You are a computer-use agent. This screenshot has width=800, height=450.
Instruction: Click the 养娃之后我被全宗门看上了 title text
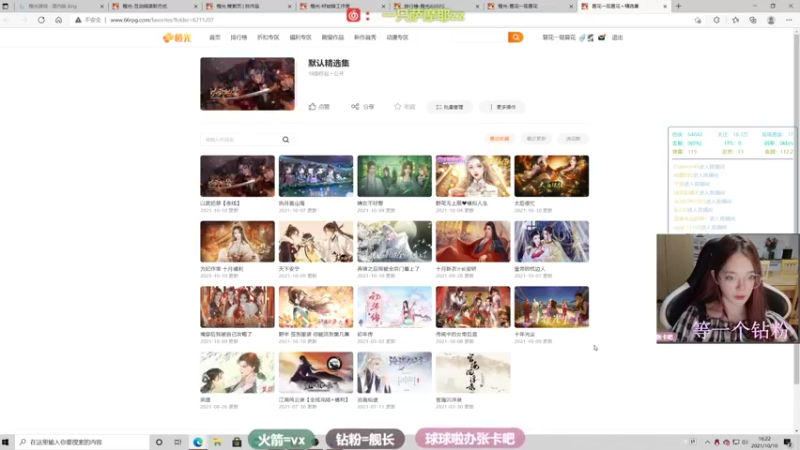[x=389, y=268]
